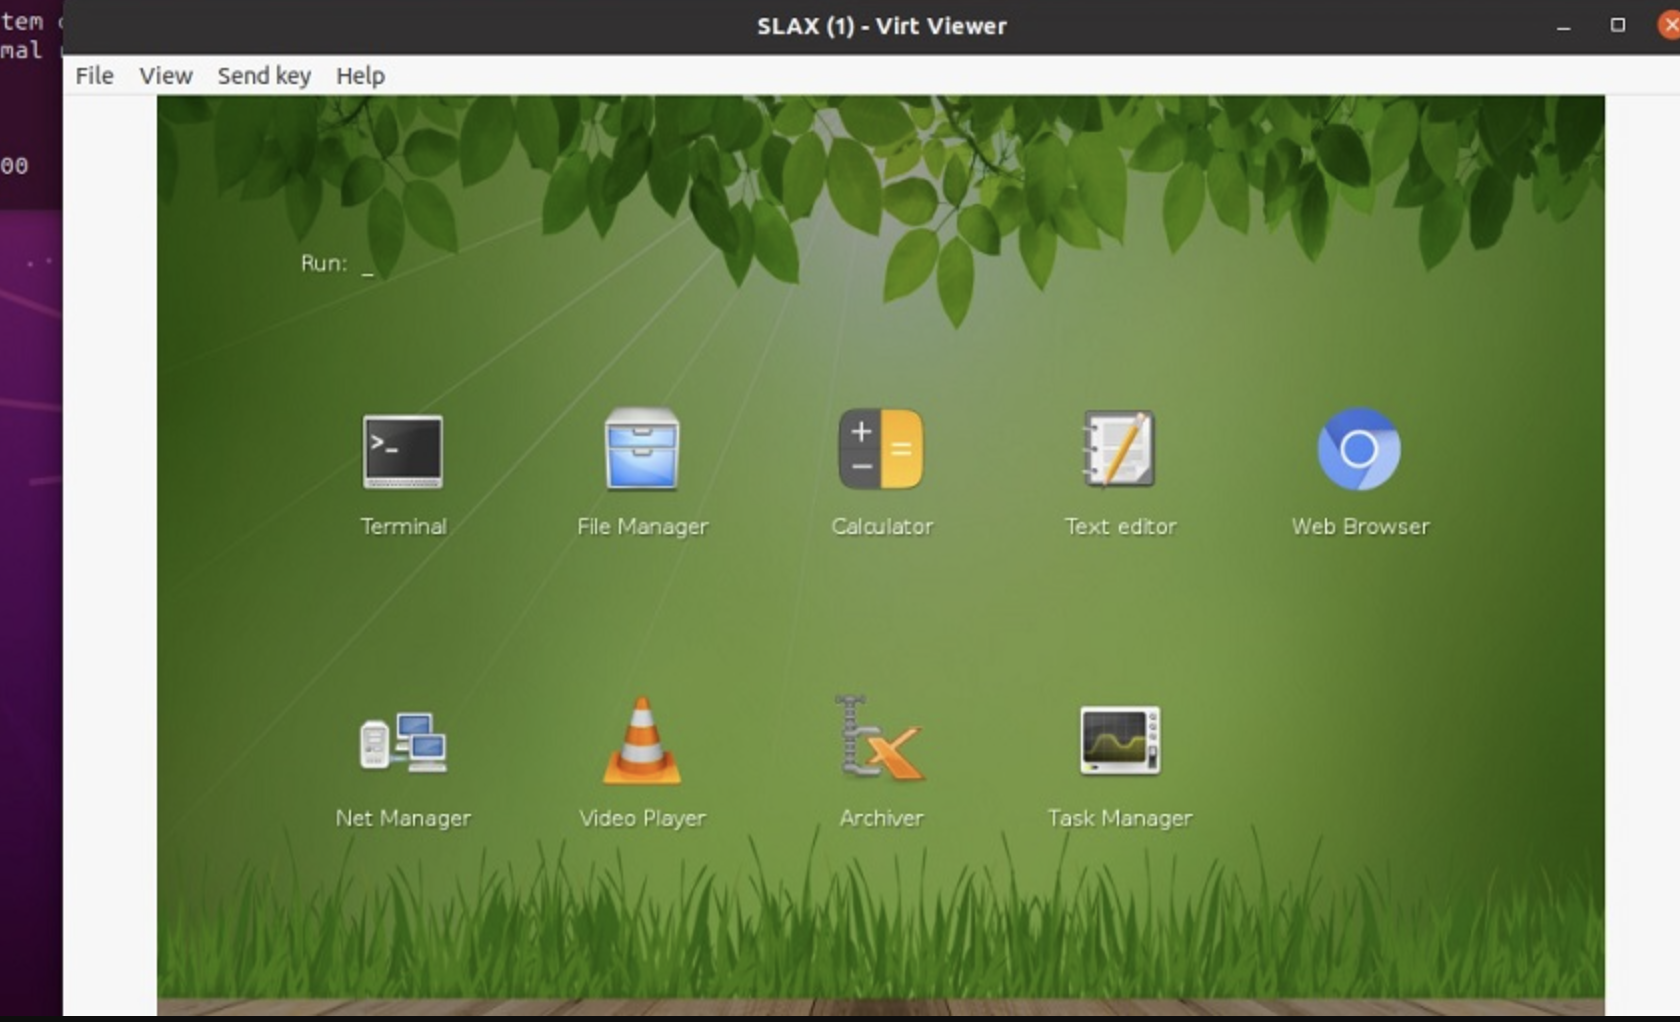Launch the File Manager icon
This screenshot has height=1022, width=1680.
point(642,449)
